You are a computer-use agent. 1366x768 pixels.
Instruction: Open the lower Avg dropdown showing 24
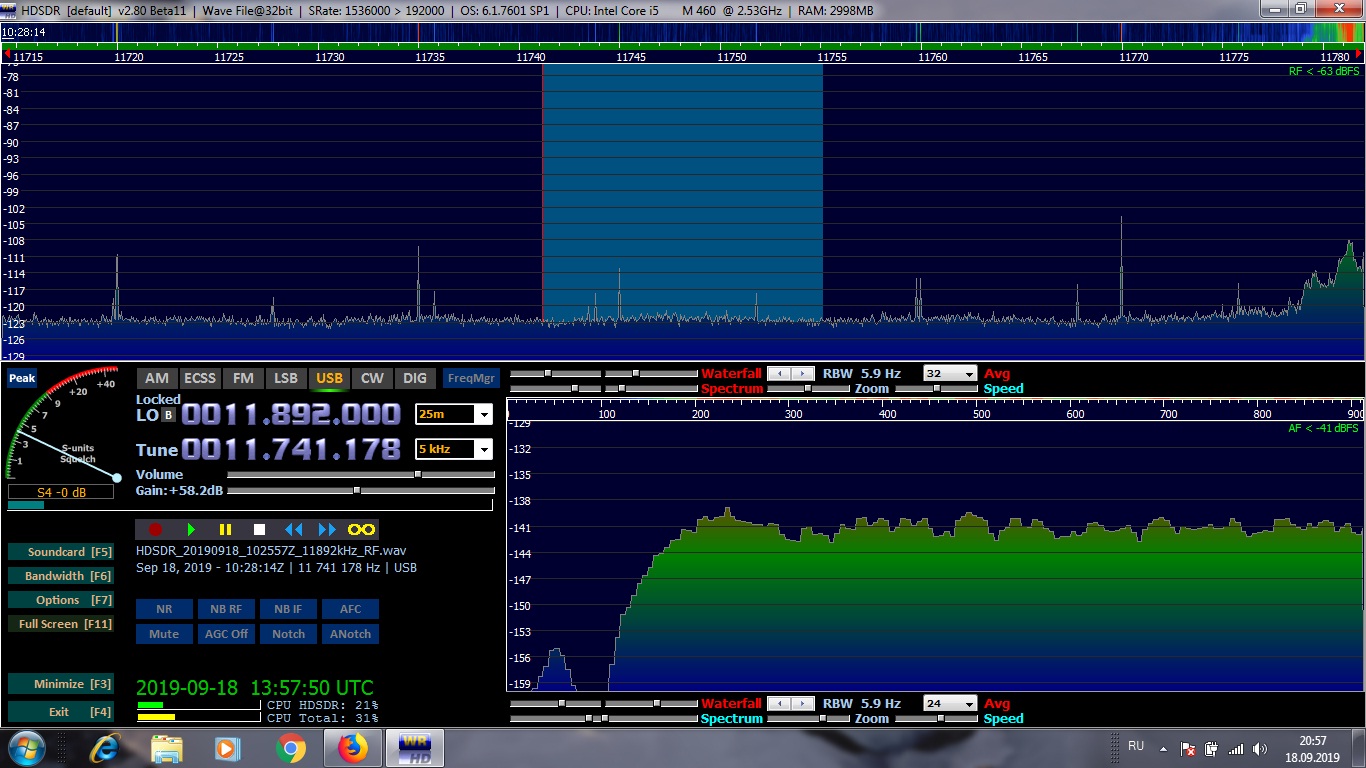point(950,703)
